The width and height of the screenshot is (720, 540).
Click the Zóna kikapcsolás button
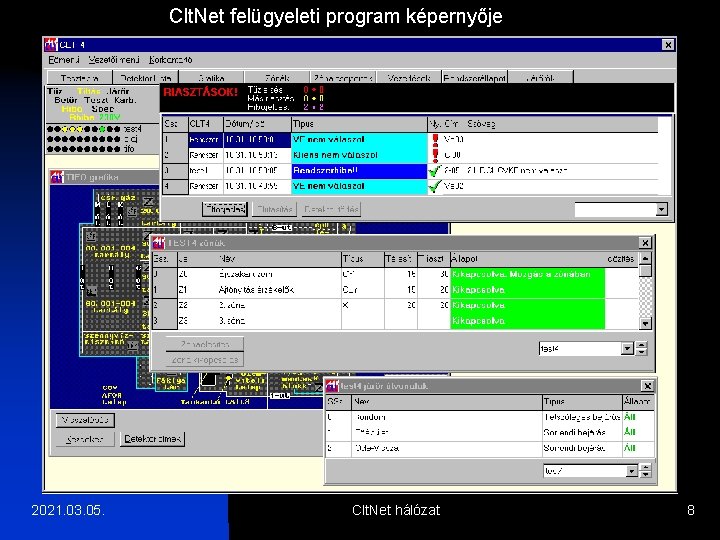tap(204, 360)
